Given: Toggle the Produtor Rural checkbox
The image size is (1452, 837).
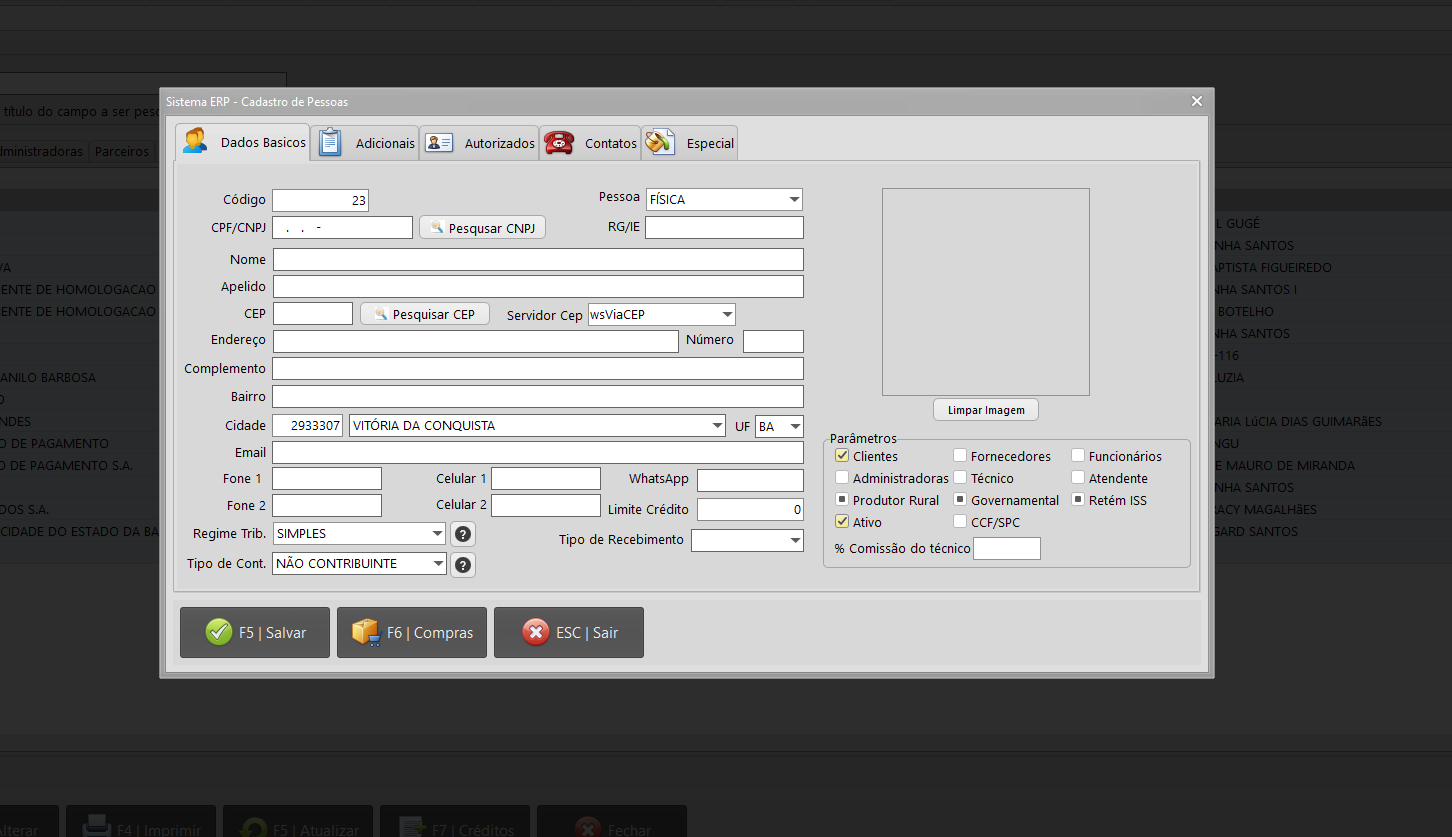Looking at the screenshot, I should click(842, 500).
